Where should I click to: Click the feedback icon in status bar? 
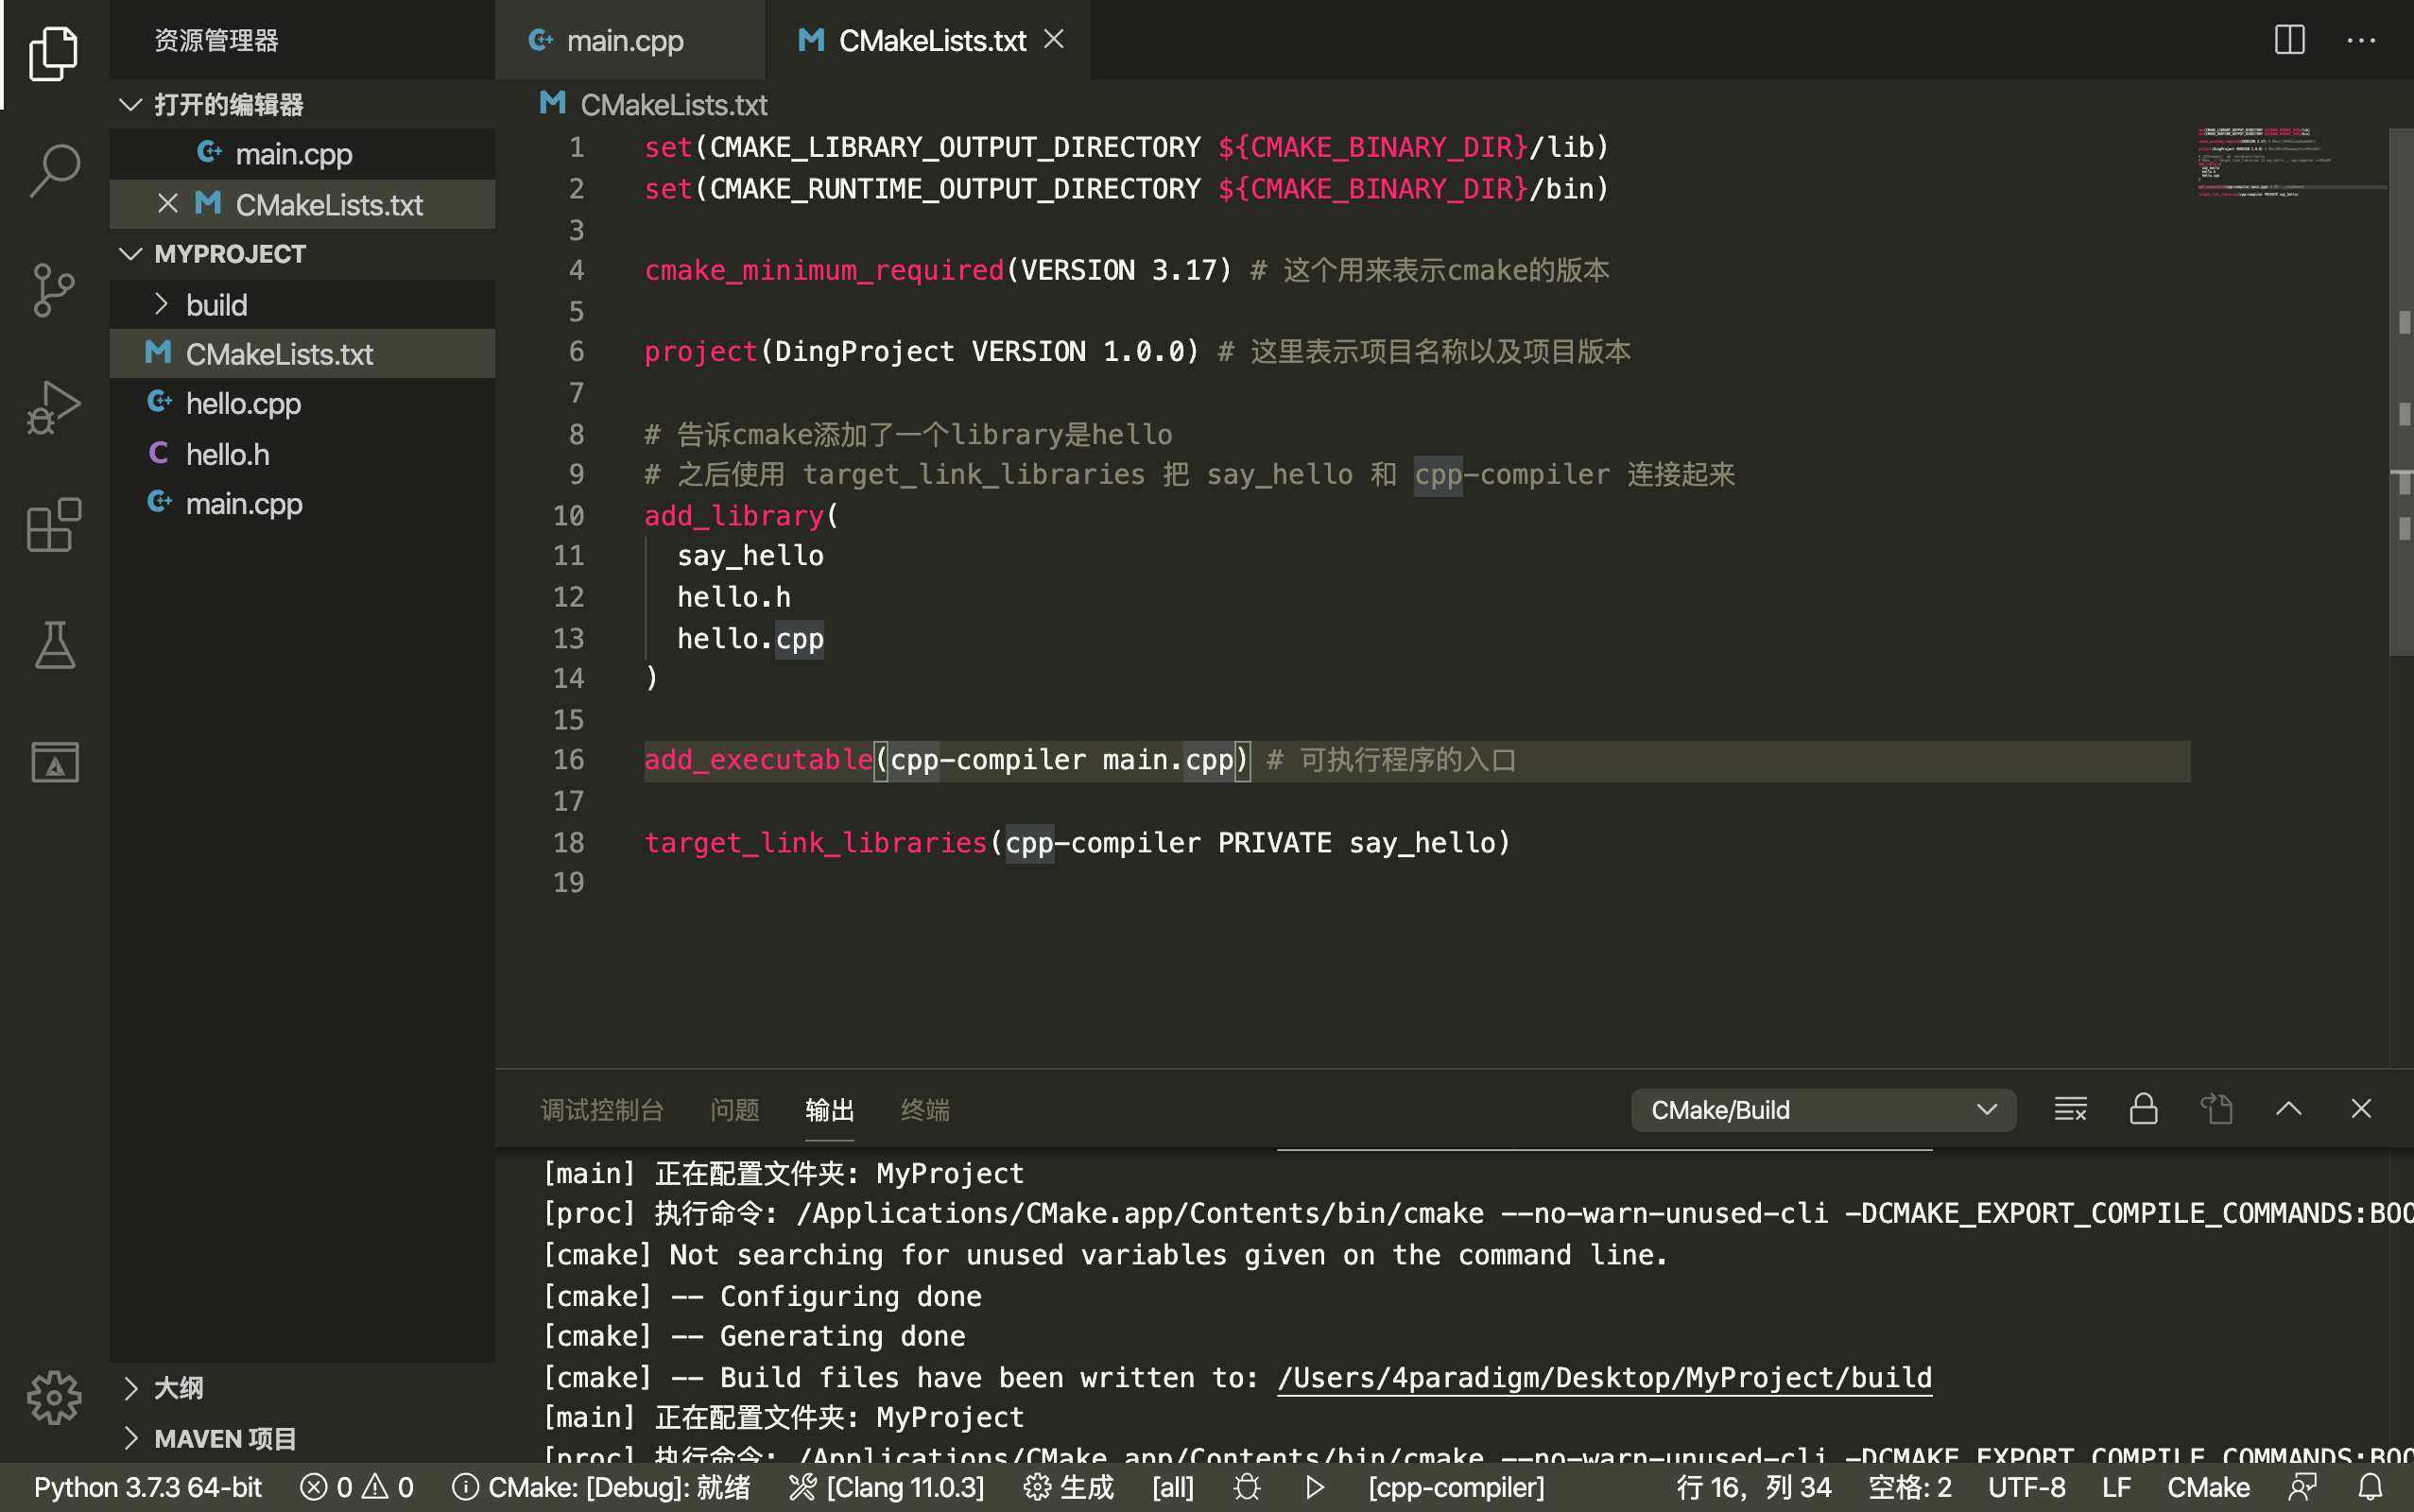pos(2303,1487)
